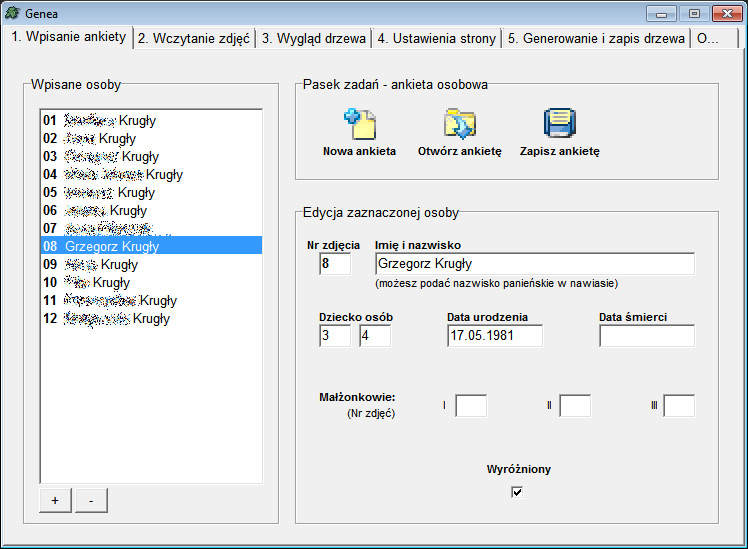Click the third spouse (III) number field
The width and height of the screenshot is (748, 549).
coord(679,406)
